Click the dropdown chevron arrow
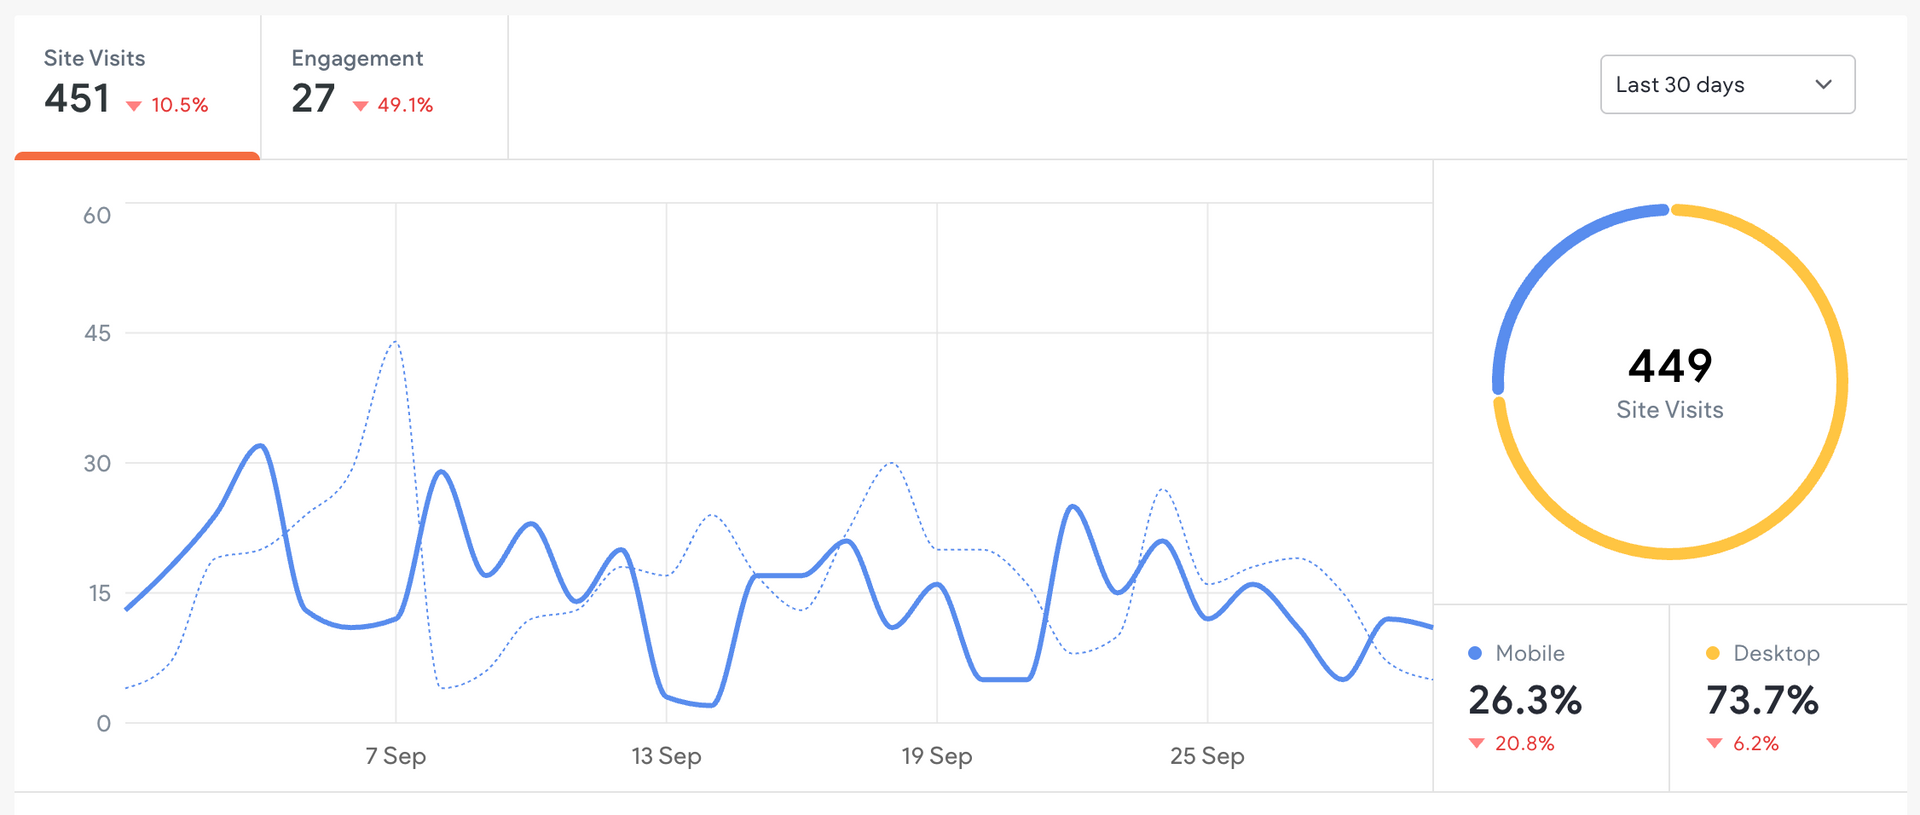1920x815 pixels. 1823,85
